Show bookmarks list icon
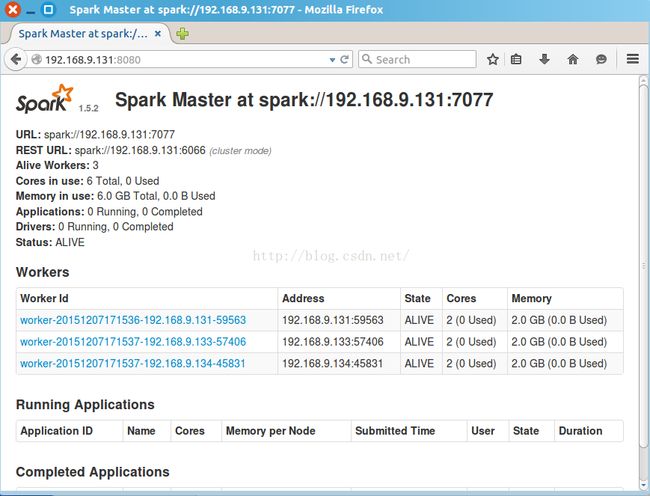This screenshot has height=496, width=650. tap(516, 59)
